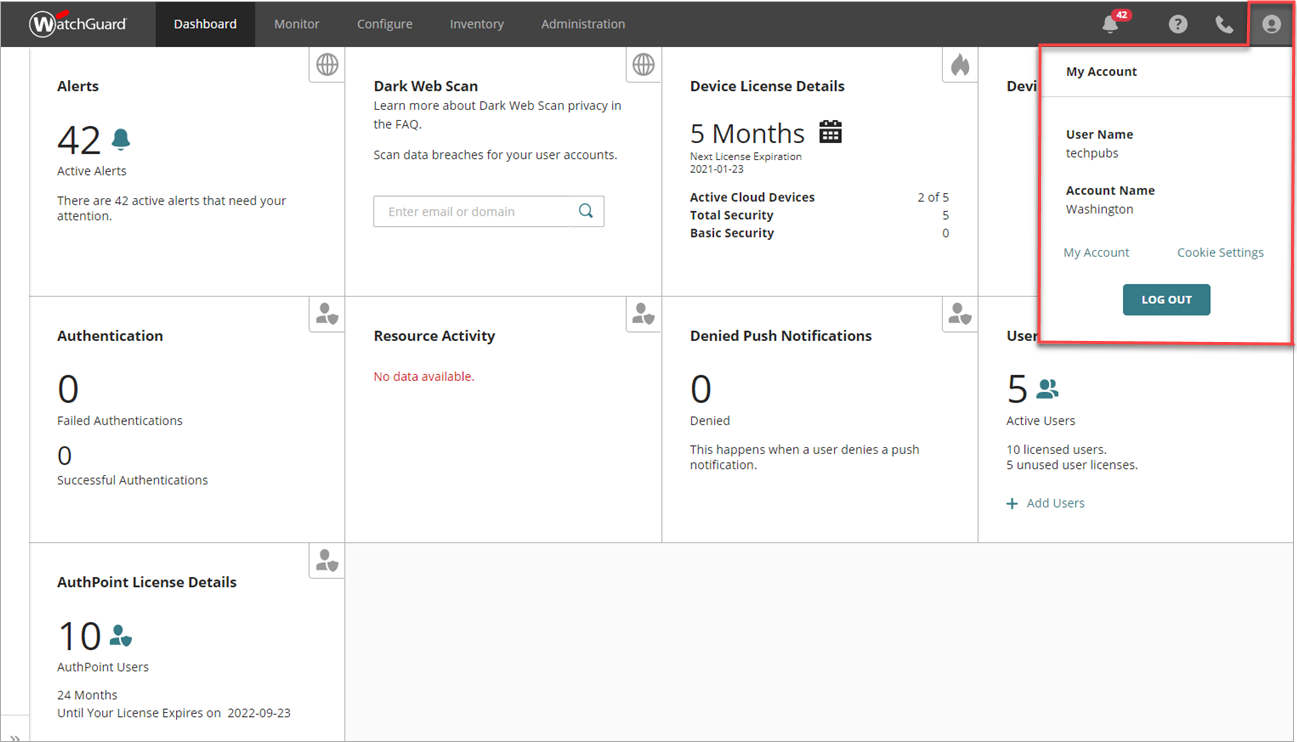Click the search magnifier in Dark Web Scan
Image resolution: width=1297 pixels, height=742 pixels.
tap(586, 211)
